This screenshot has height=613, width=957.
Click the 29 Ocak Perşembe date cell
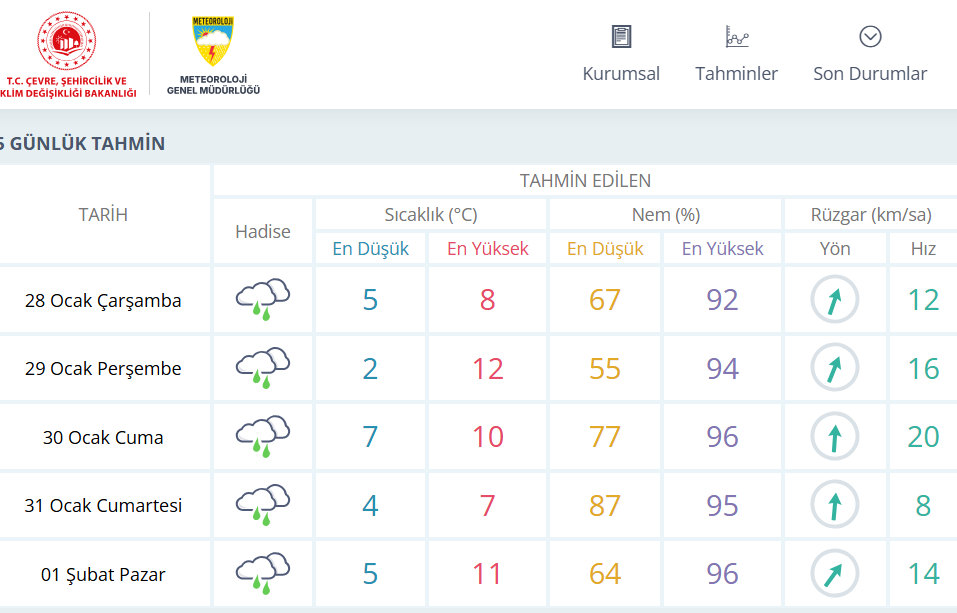pyautogui.click(x=103, y=368)
